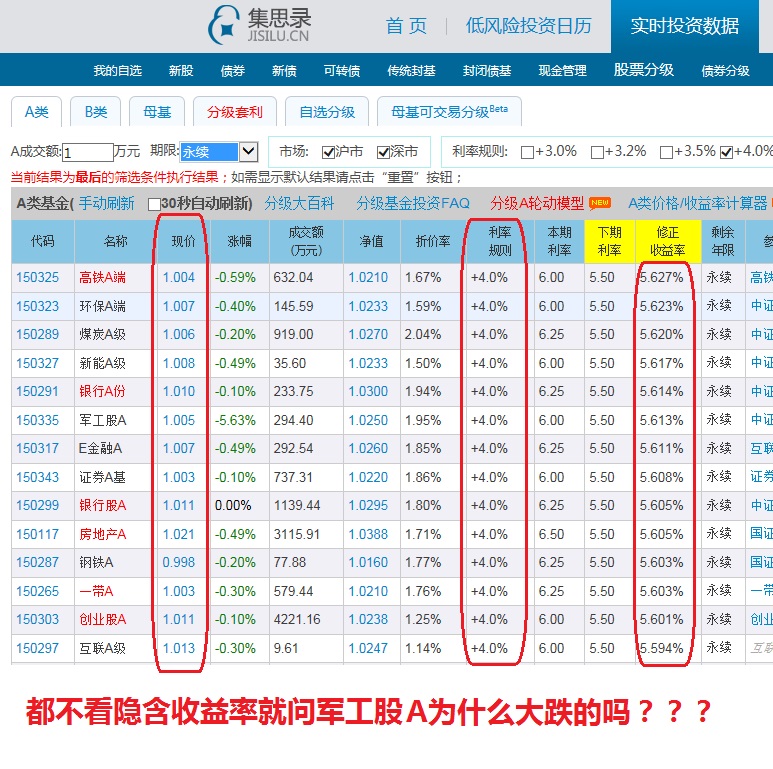
Task: Open 封闭债基 in the blue menu
Action: [487, 70]
